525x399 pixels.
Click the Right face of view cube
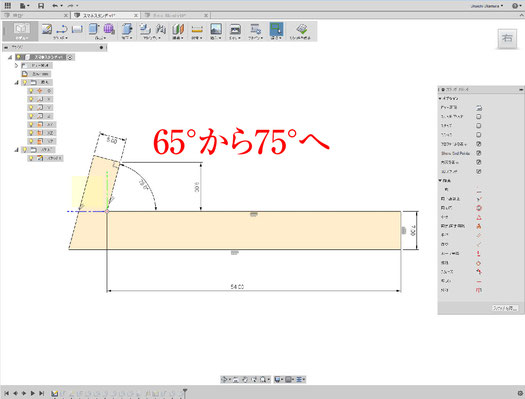pyautogui.click(x=507, y=38)
